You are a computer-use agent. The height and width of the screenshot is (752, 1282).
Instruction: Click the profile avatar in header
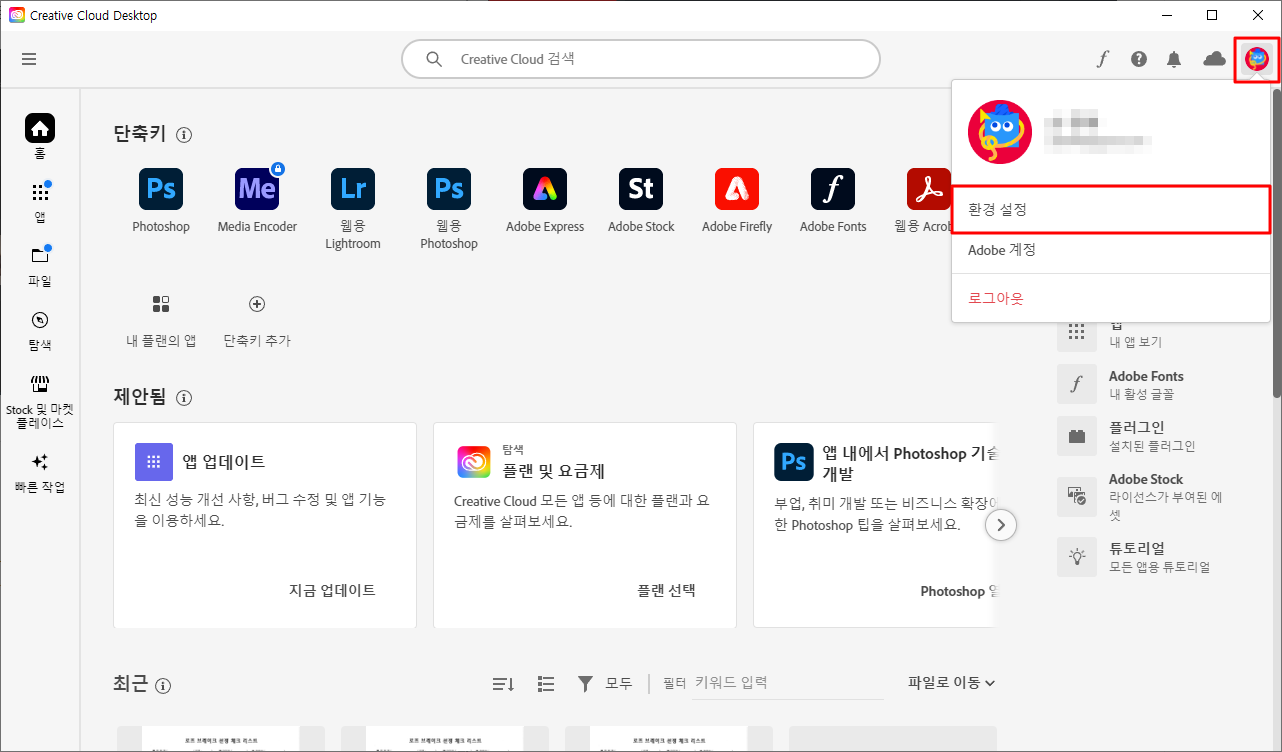pos(1257,59)
